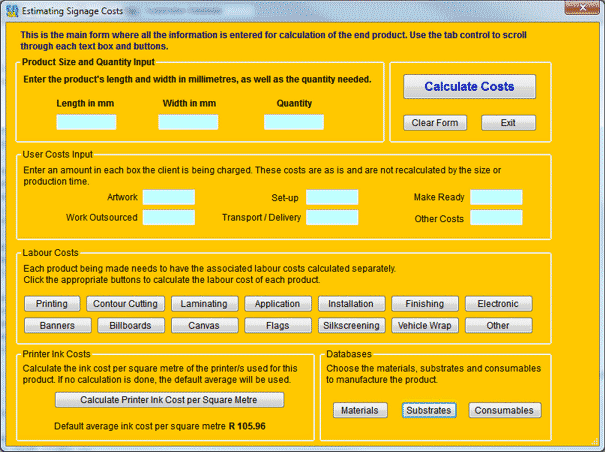This screenshot has width=605, height=452.
Task: Click the Exit button
Action: pos(508,123)
